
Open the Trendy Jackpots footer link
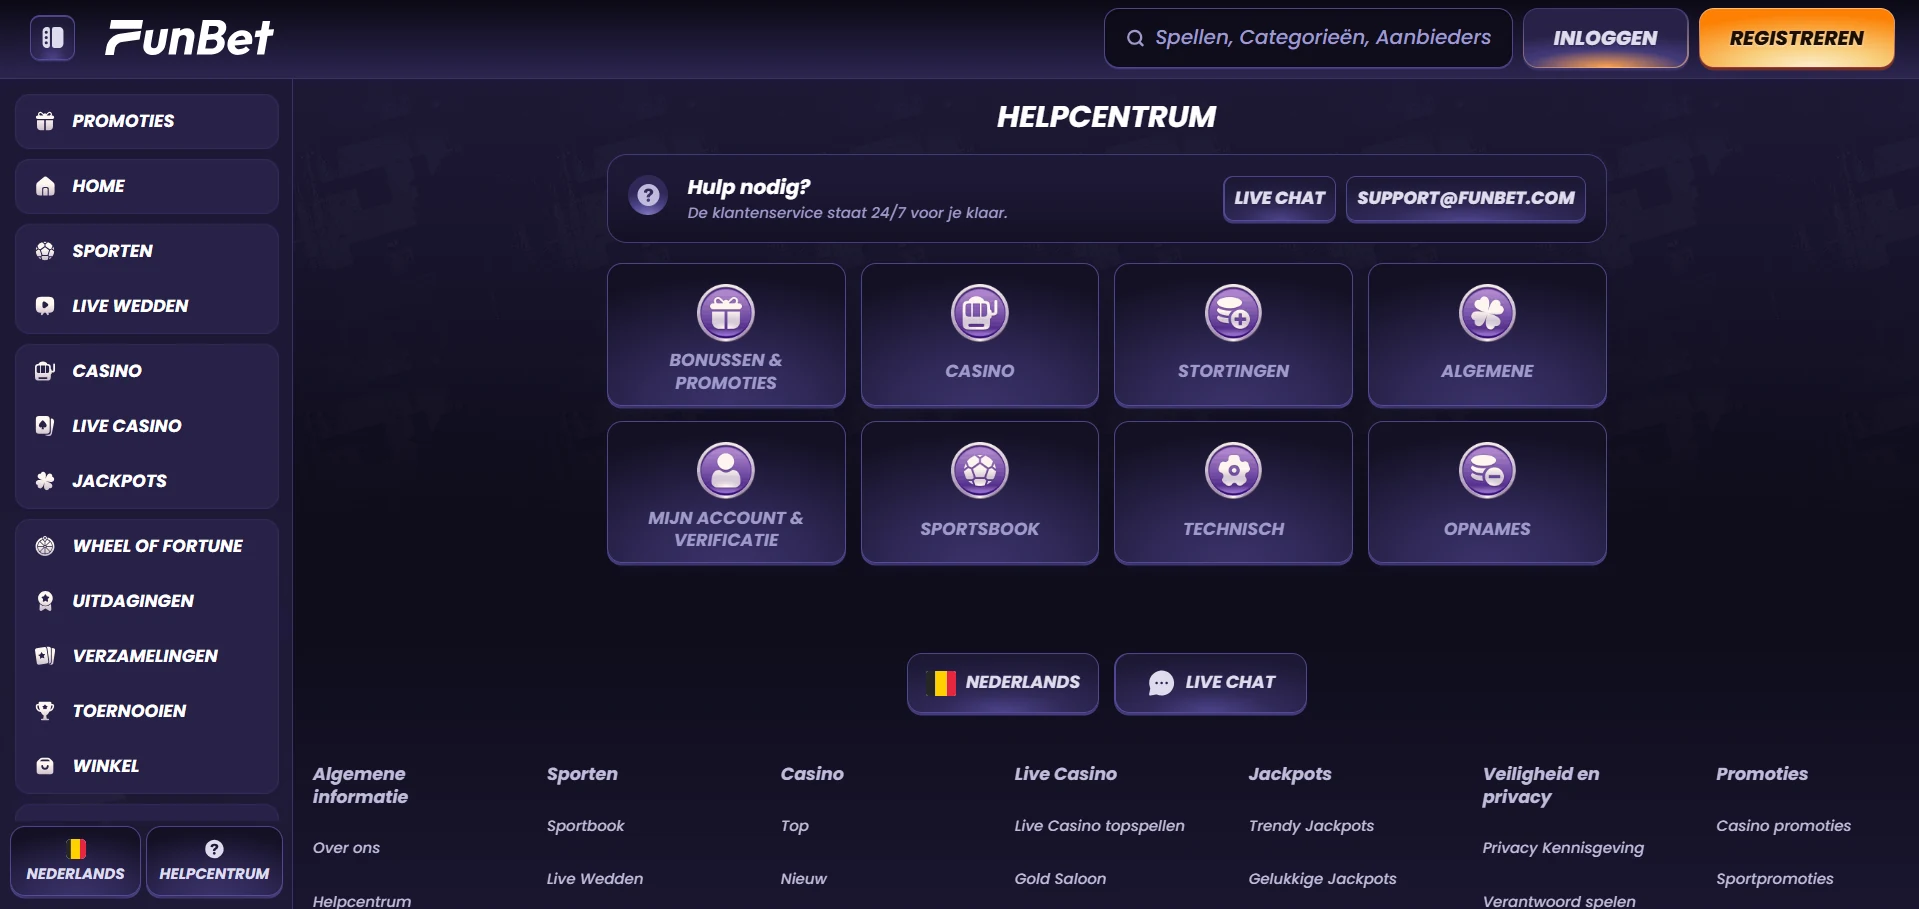pos(1311,826)
